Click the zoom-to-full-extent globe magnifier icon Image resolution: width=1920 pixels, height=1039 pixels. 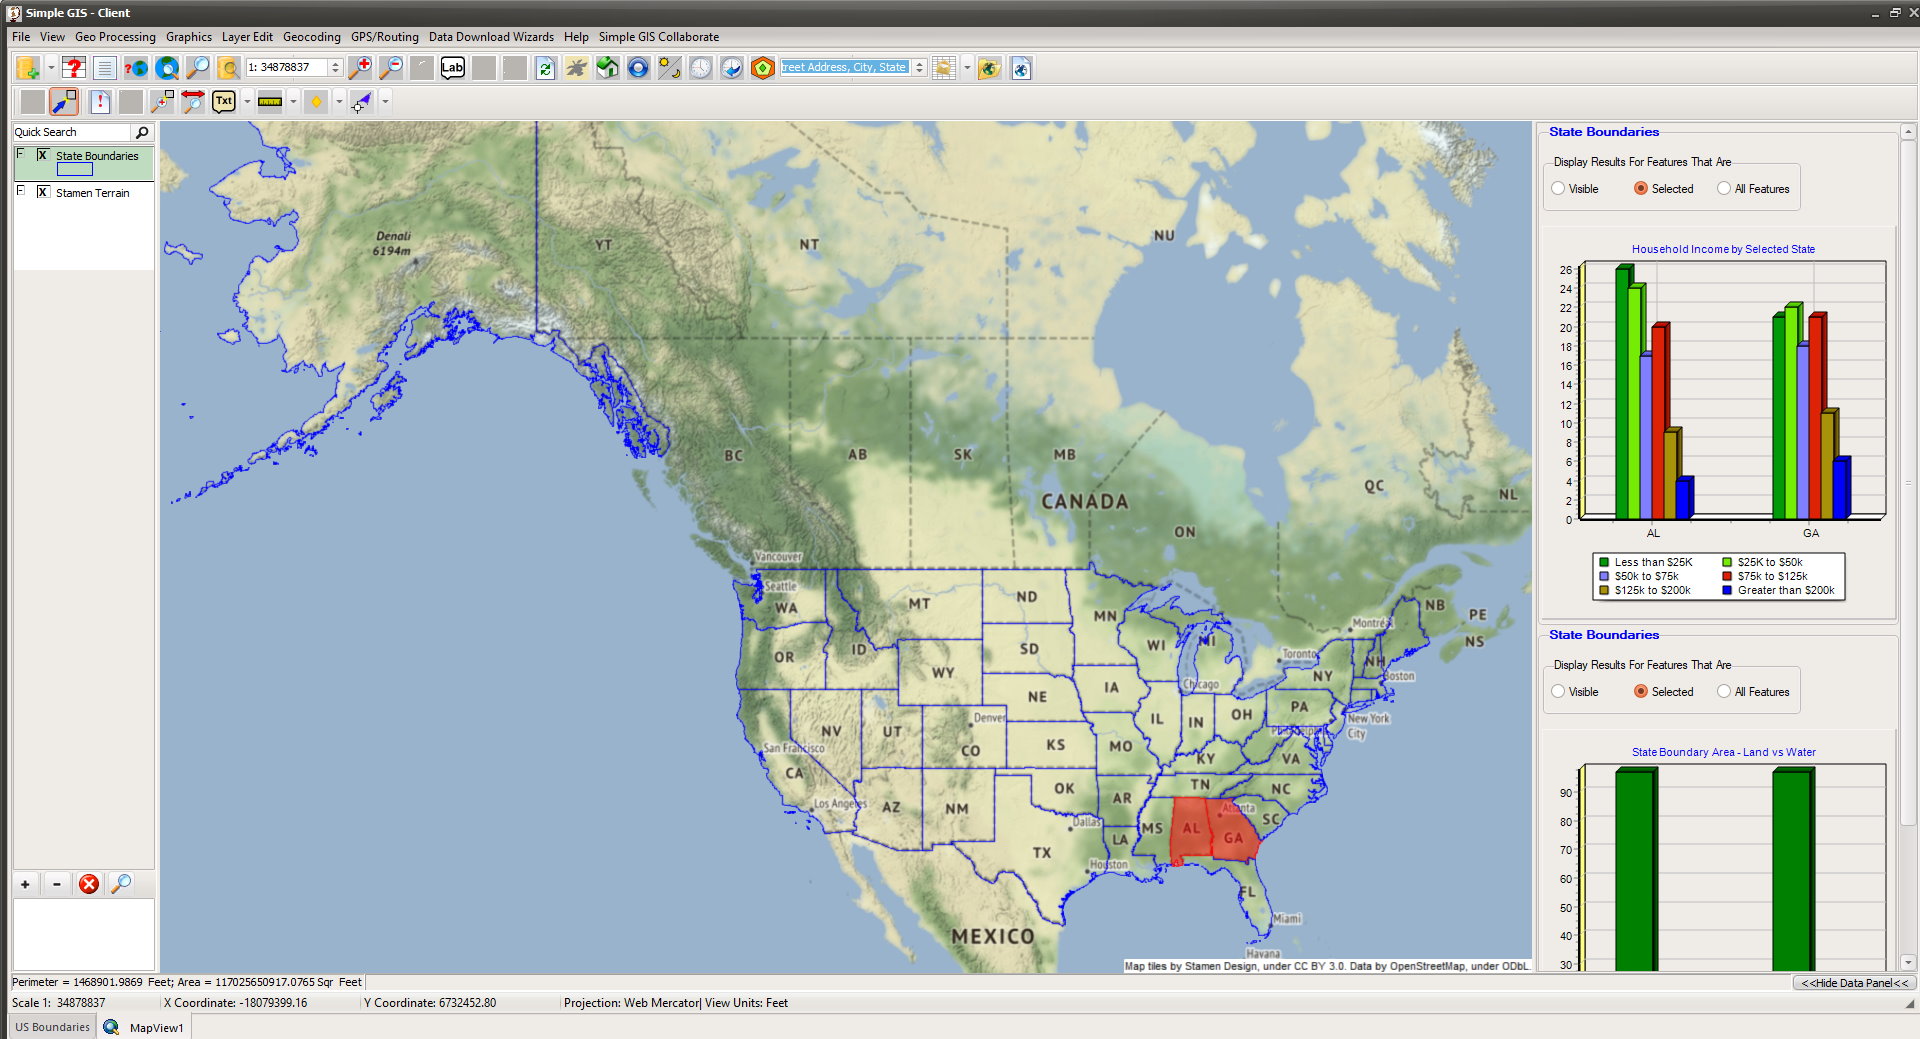pos(167,68)
